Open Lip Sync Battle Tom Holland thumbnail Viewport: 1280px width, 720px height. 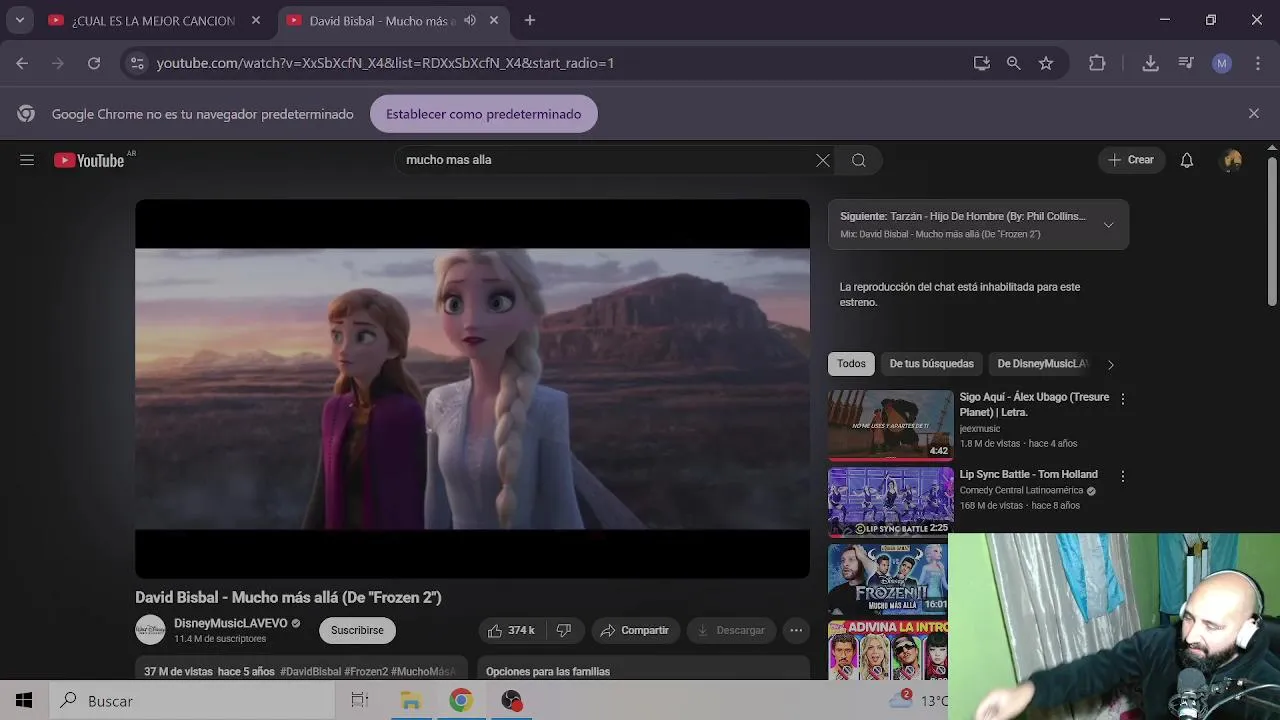890,502
